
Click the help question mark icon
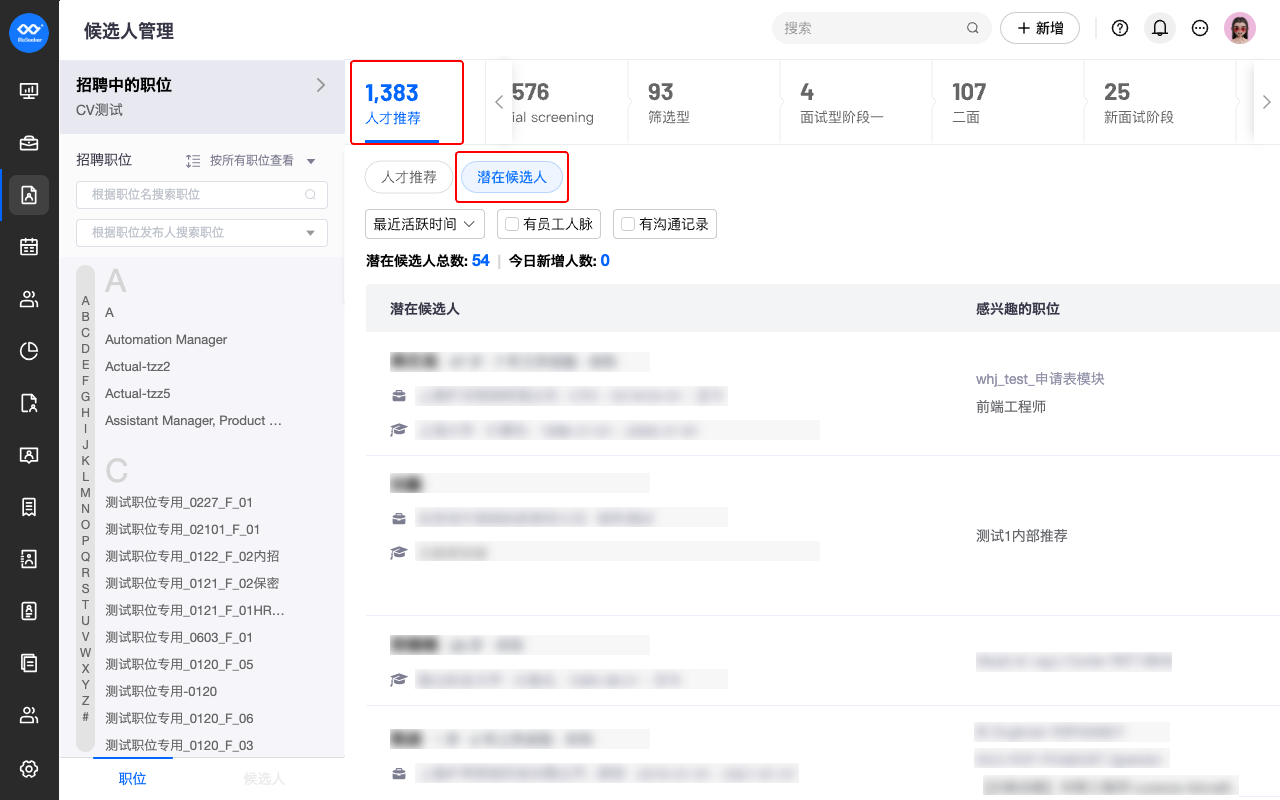pyautogui.click(x=1120, y=28)
